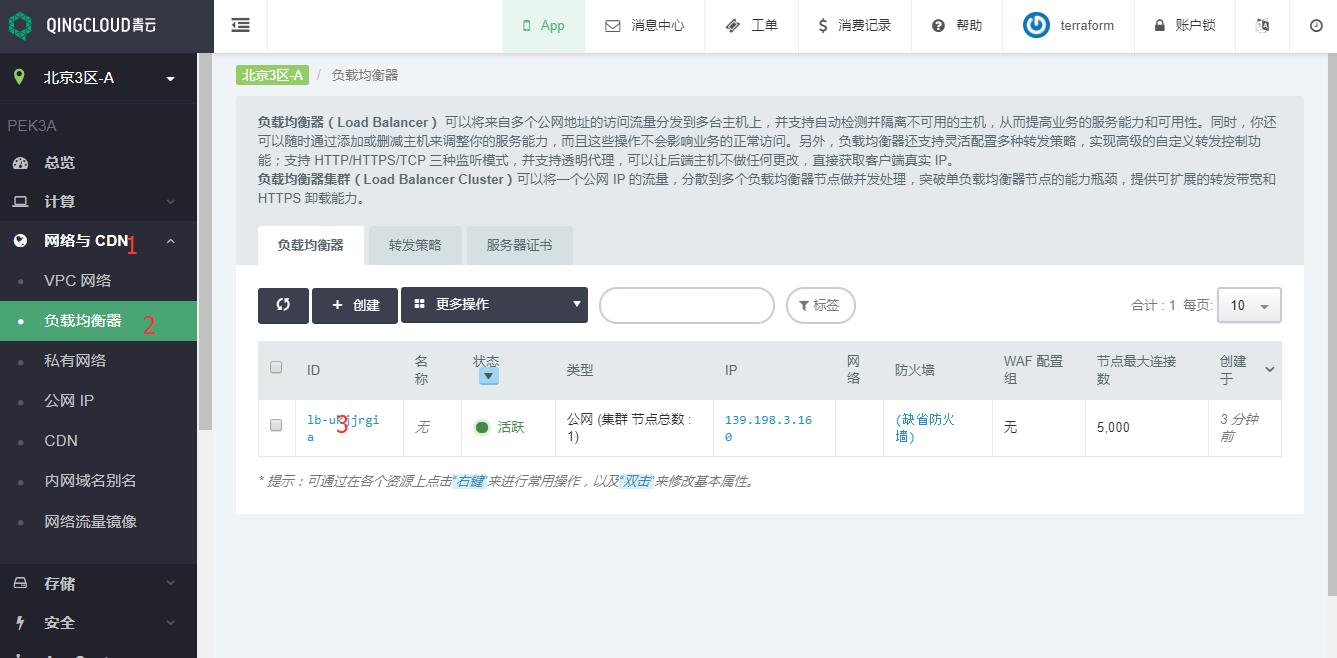The height and width of the screenshot is (658, 1337).
Task: Switch to the 转发策略 tab
Action: point(415,245)
